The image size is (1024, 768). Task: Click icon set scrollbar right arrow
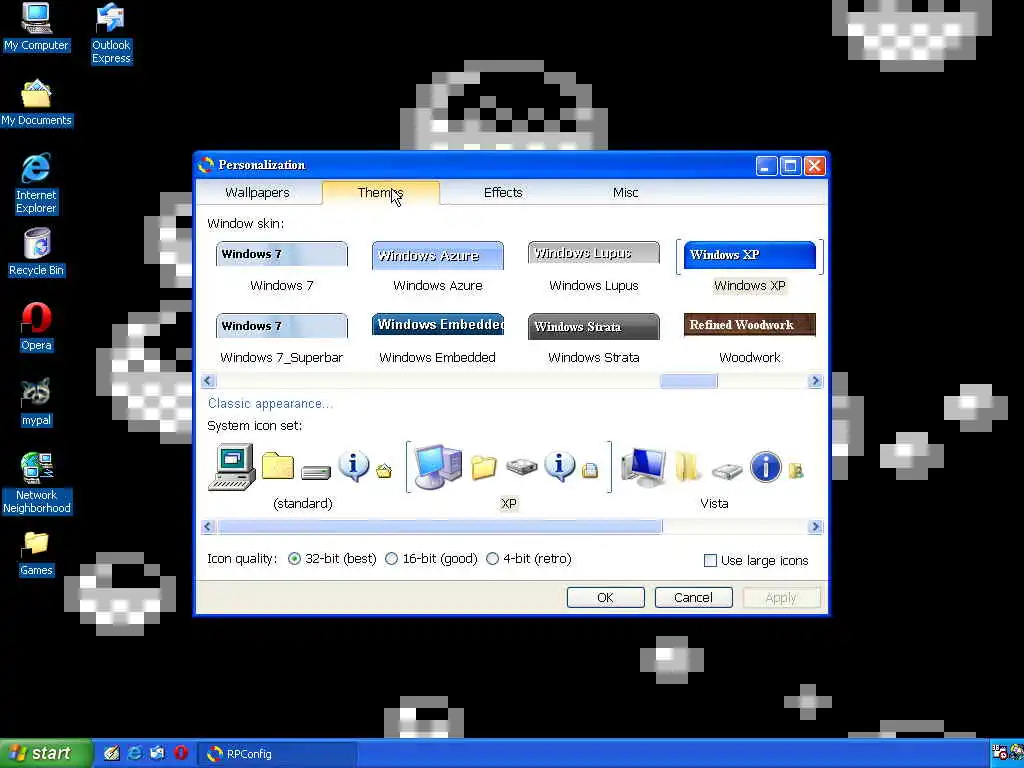815,526
